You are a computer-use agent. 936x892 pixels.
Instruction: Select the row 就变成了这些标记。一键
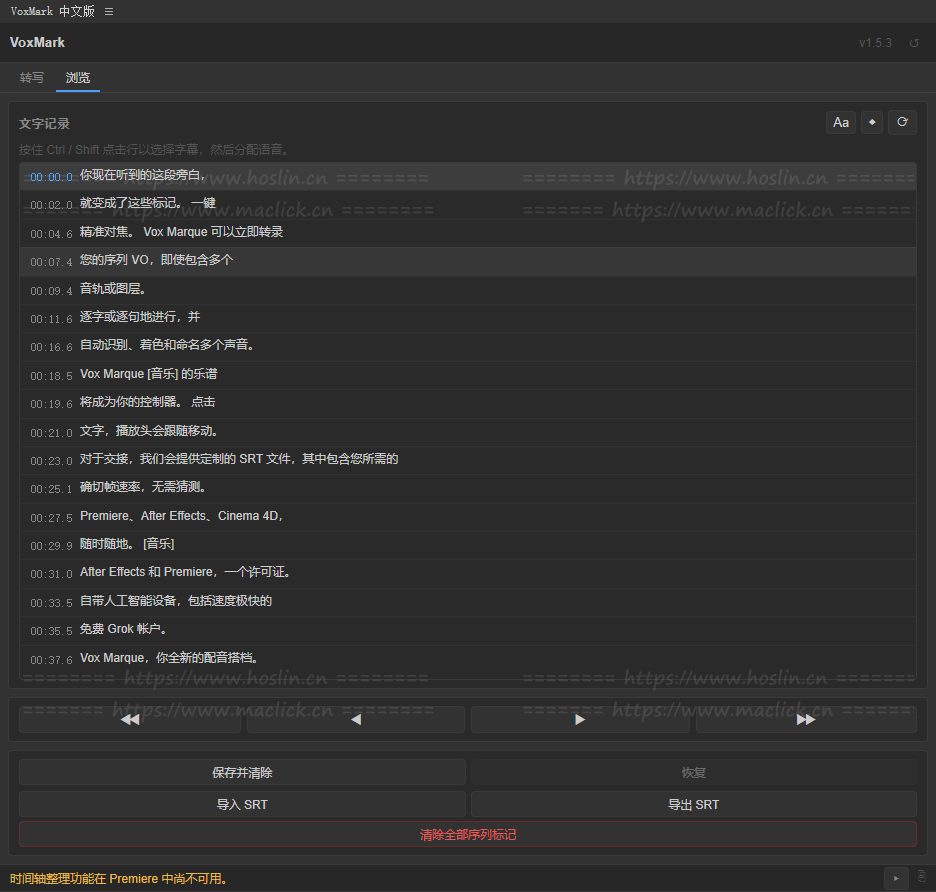[x=468, y=205]
